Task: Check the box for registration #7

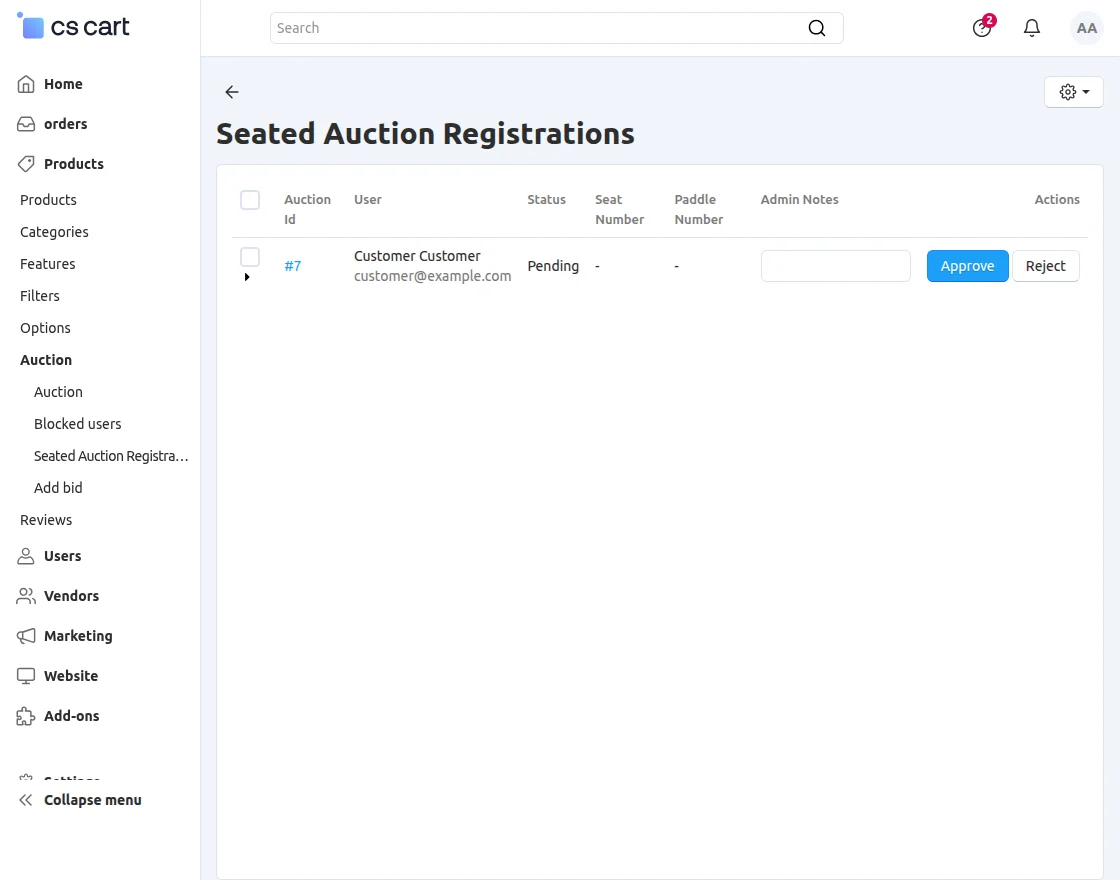Action: [x=250, y=257]
